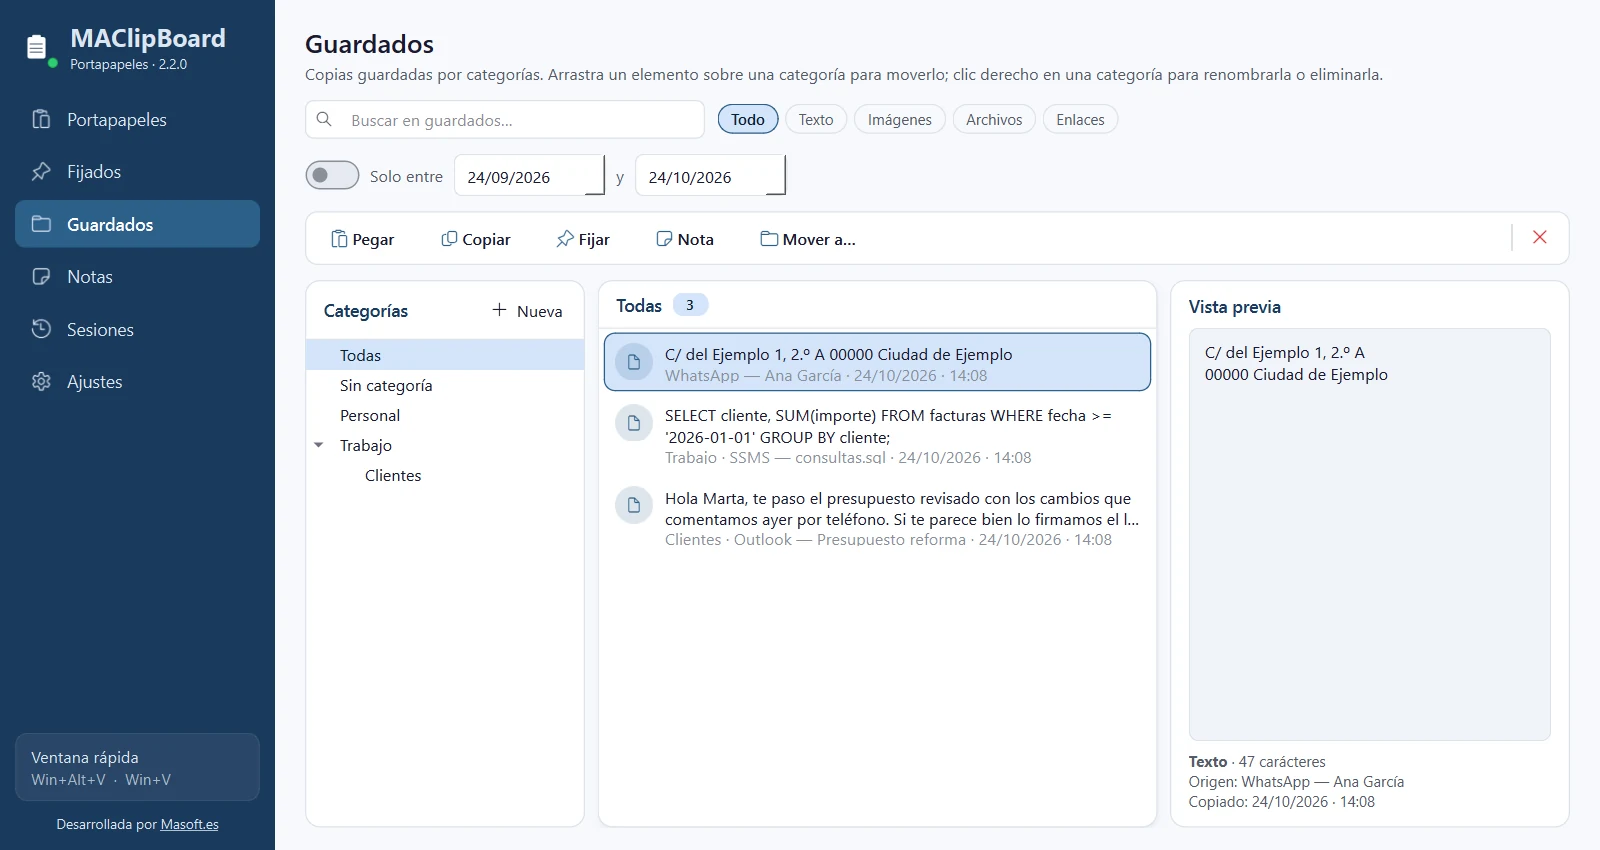Go to Fijados pinned items
Screen dimensions: 1600x850
coord(137,172)
